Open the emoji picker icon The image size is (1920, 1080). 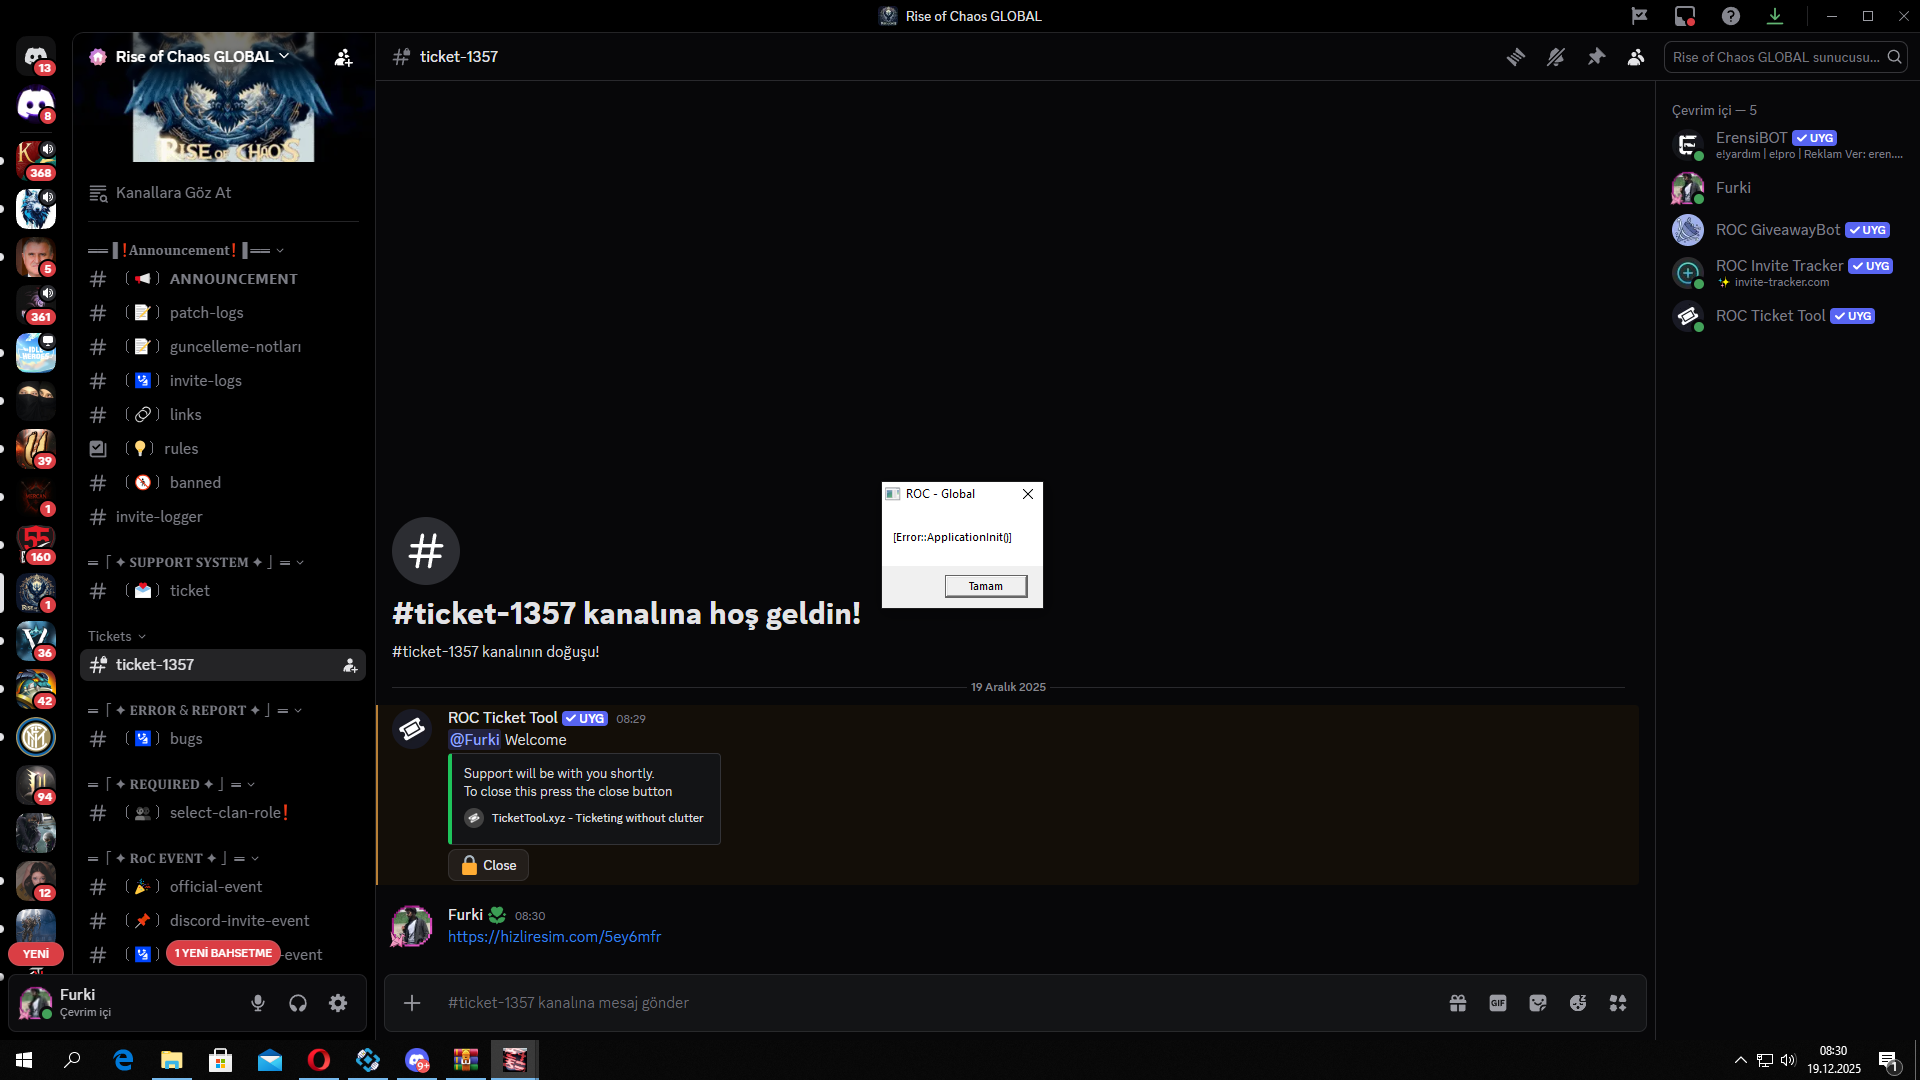click(x=1578, y=1003)
